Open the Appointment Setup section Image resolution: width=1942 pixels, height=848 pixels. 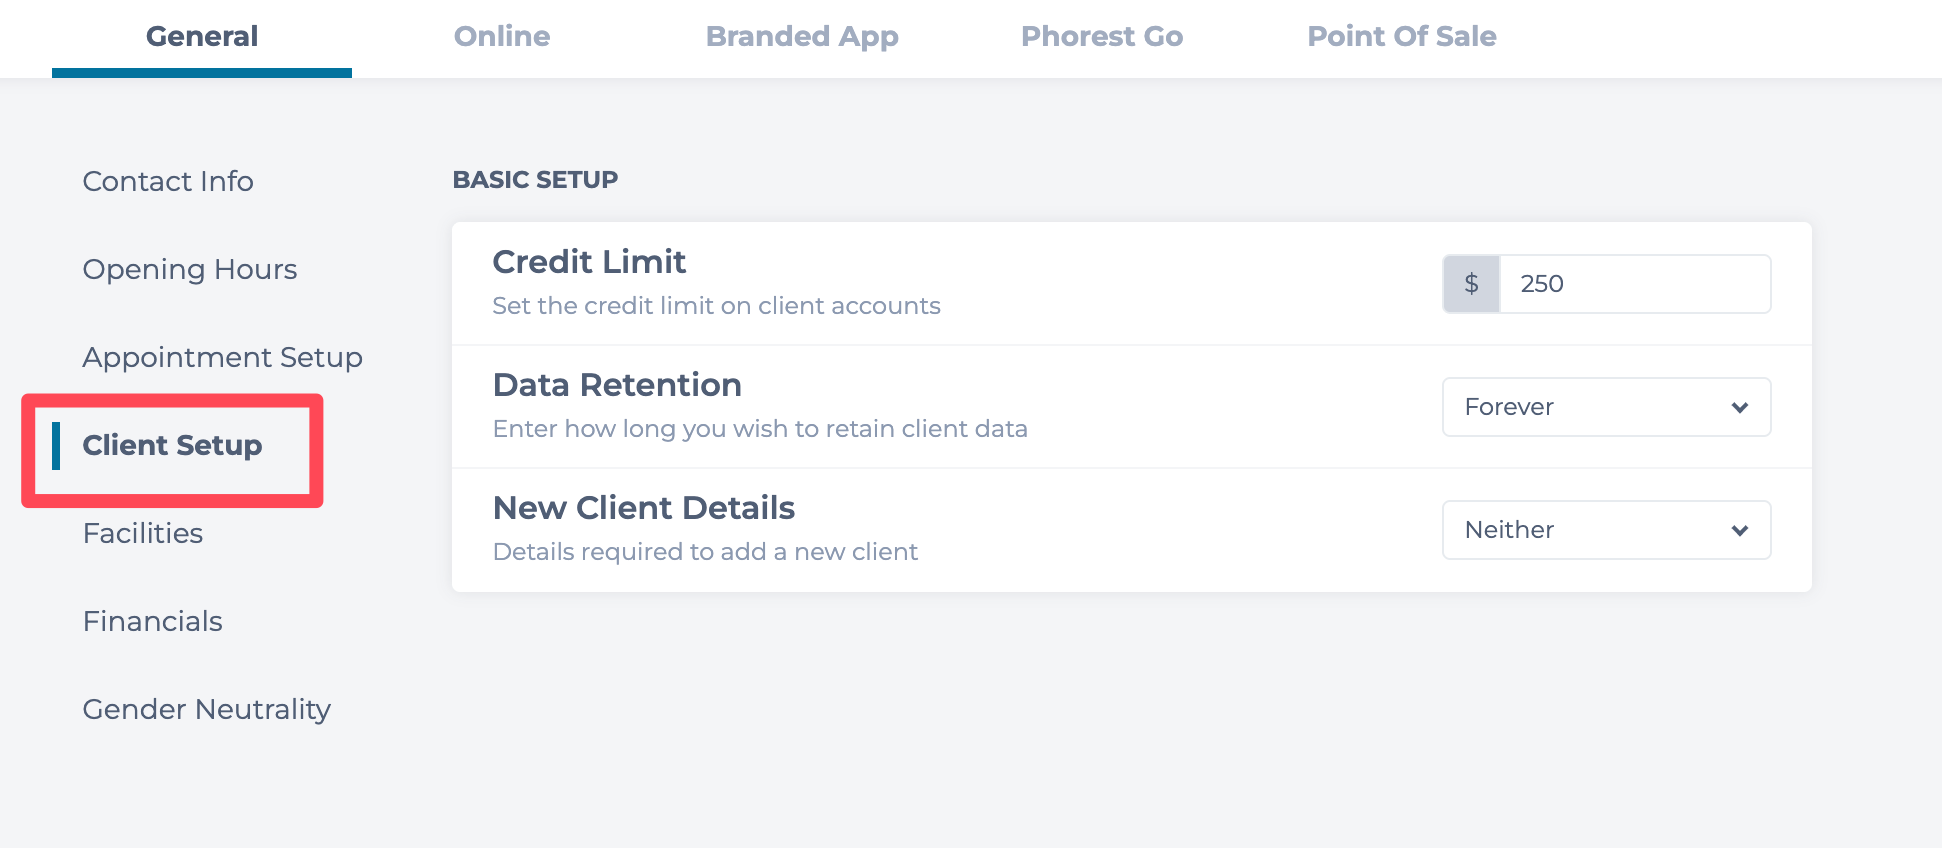(x=222, y=357)
